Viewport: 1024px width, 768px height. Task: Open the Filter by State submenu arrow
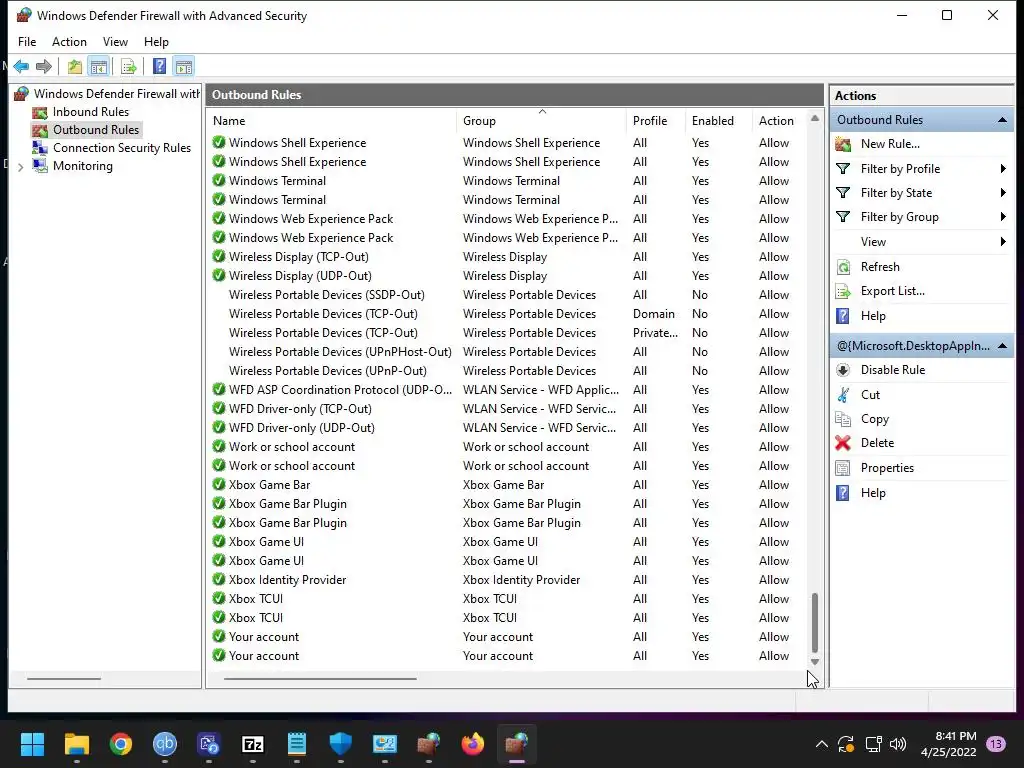[1003, 193]
